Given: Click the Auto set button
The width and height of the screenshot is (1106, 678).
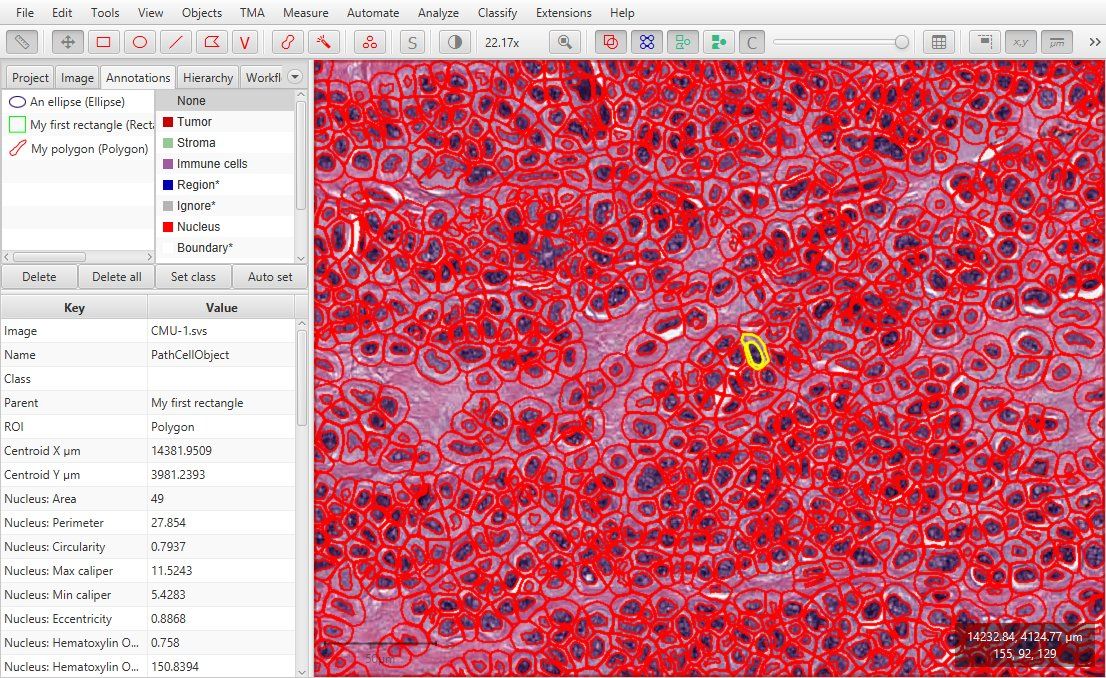Looking at the screenshot, I should click(x=270, y=276).
